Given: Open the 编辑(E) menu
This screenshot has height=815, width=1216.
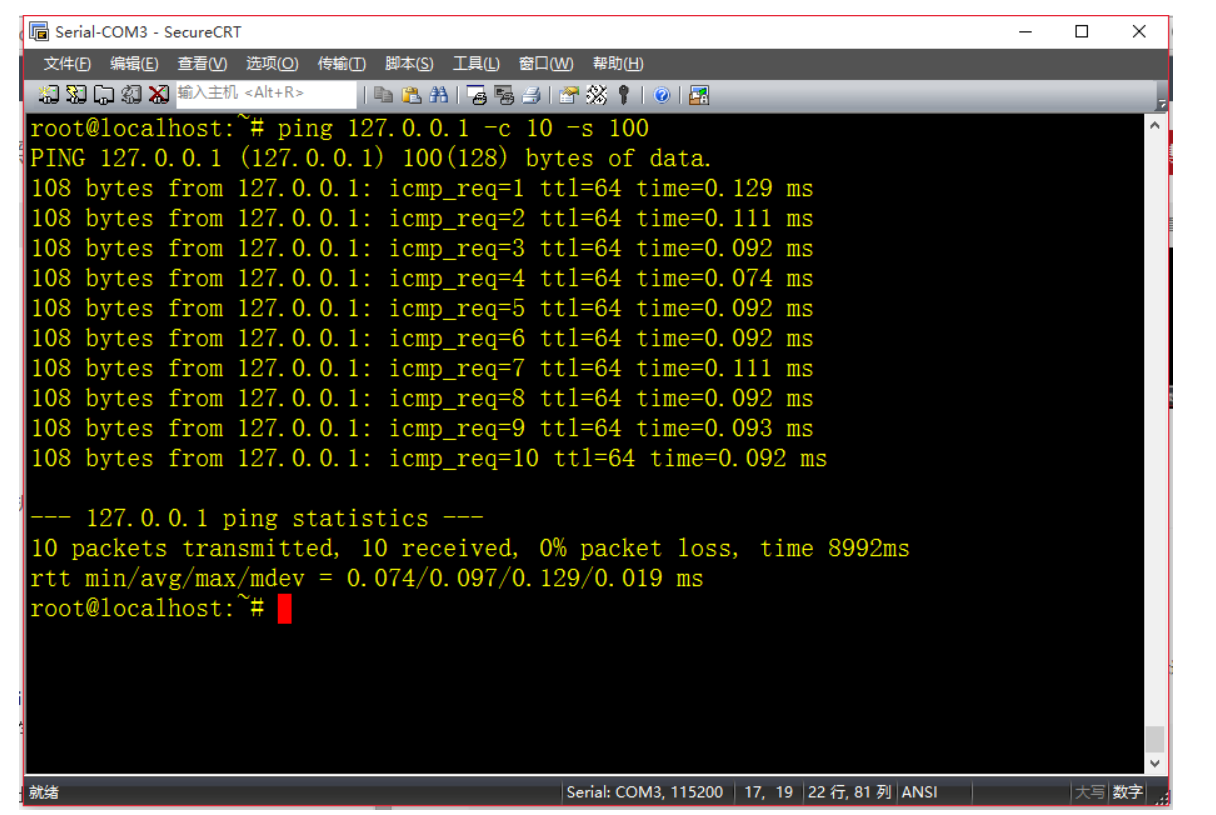Looking at the screenshot, I should coord(134,64).
